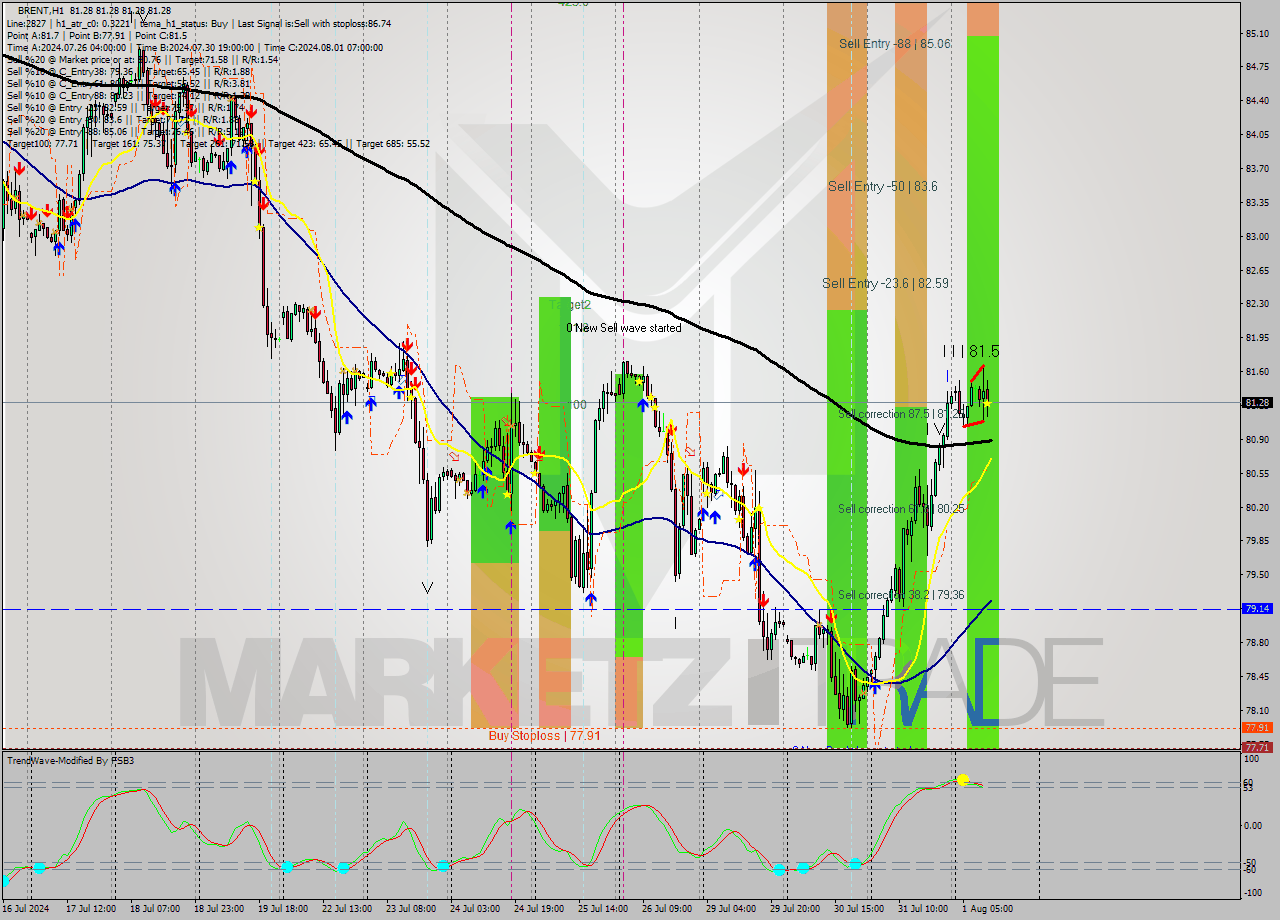The image size is (1280, 920).
Task: Click the '29 Jul 20:00' time axis label
Action: click(797, 909)
